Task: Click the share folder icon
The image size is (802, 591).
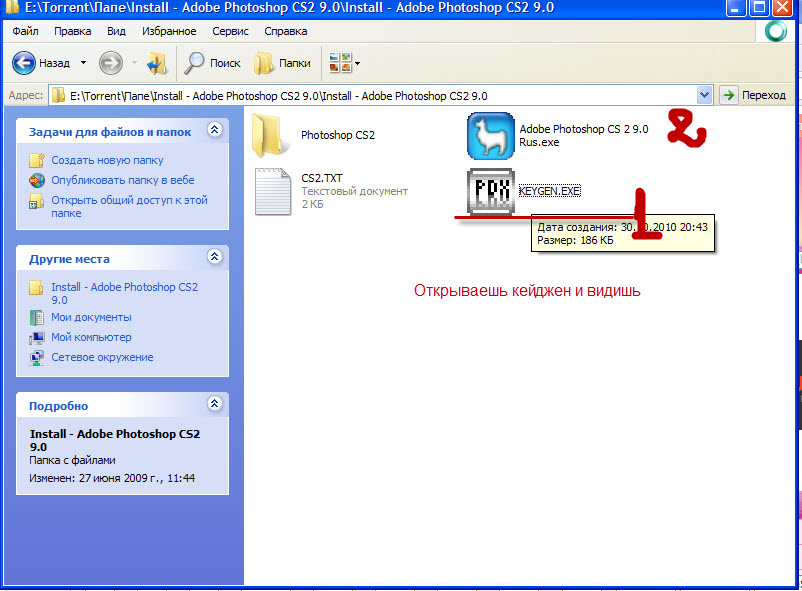Action: 37,201
